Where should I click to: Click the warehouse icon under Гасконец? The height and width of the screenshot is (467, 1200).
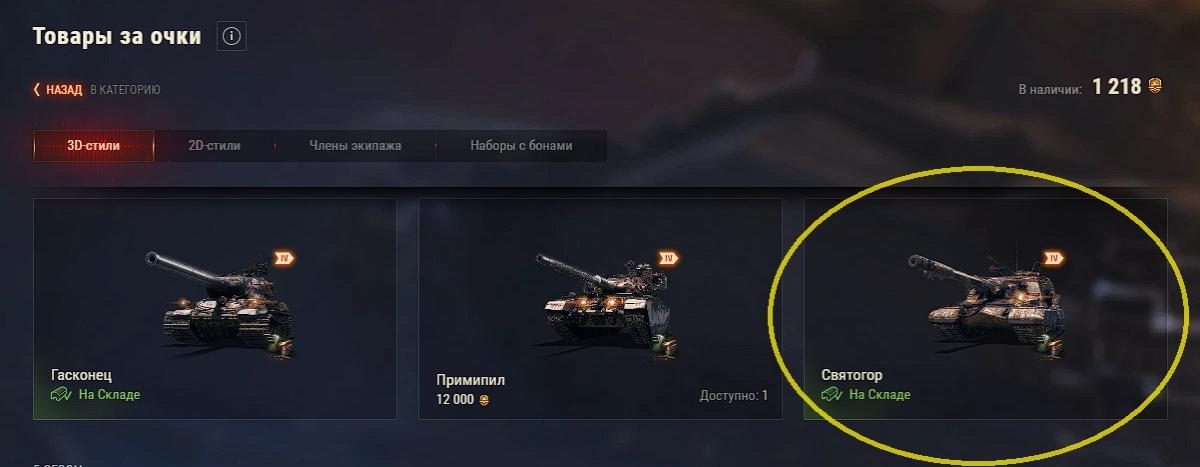pyautogui.click(x=62, y=394)
